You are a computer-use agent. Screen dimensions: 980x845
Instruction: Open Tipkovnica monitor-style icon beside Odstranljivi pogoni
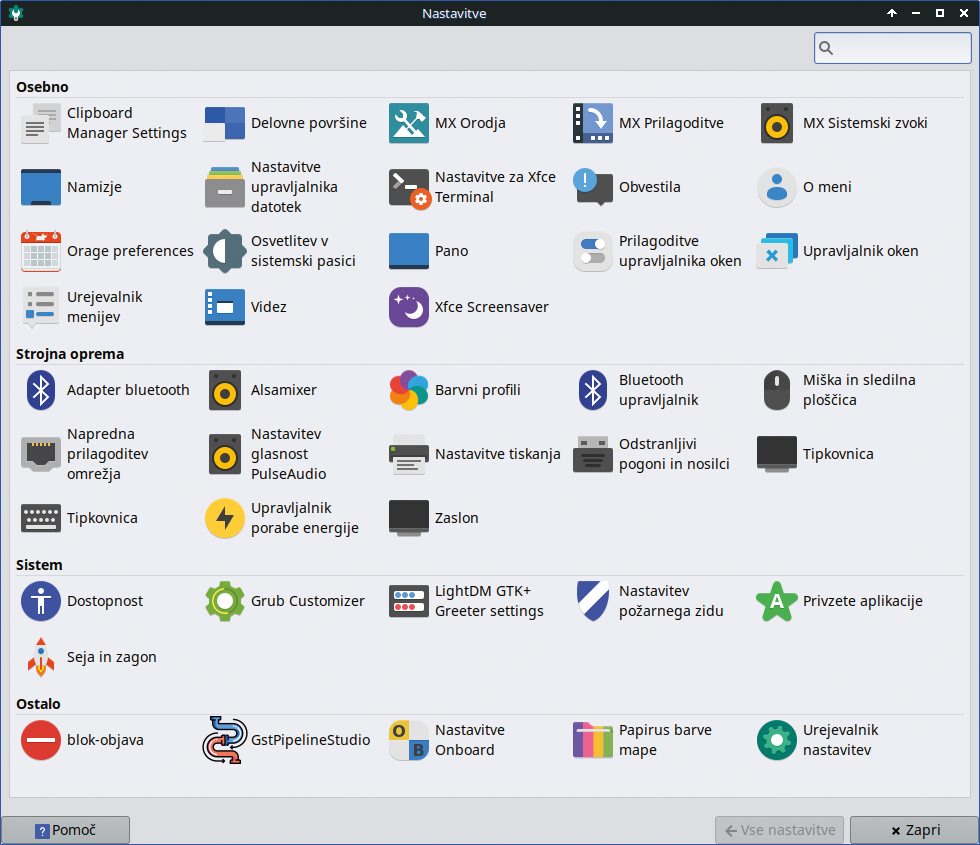(x=777, y=454)
